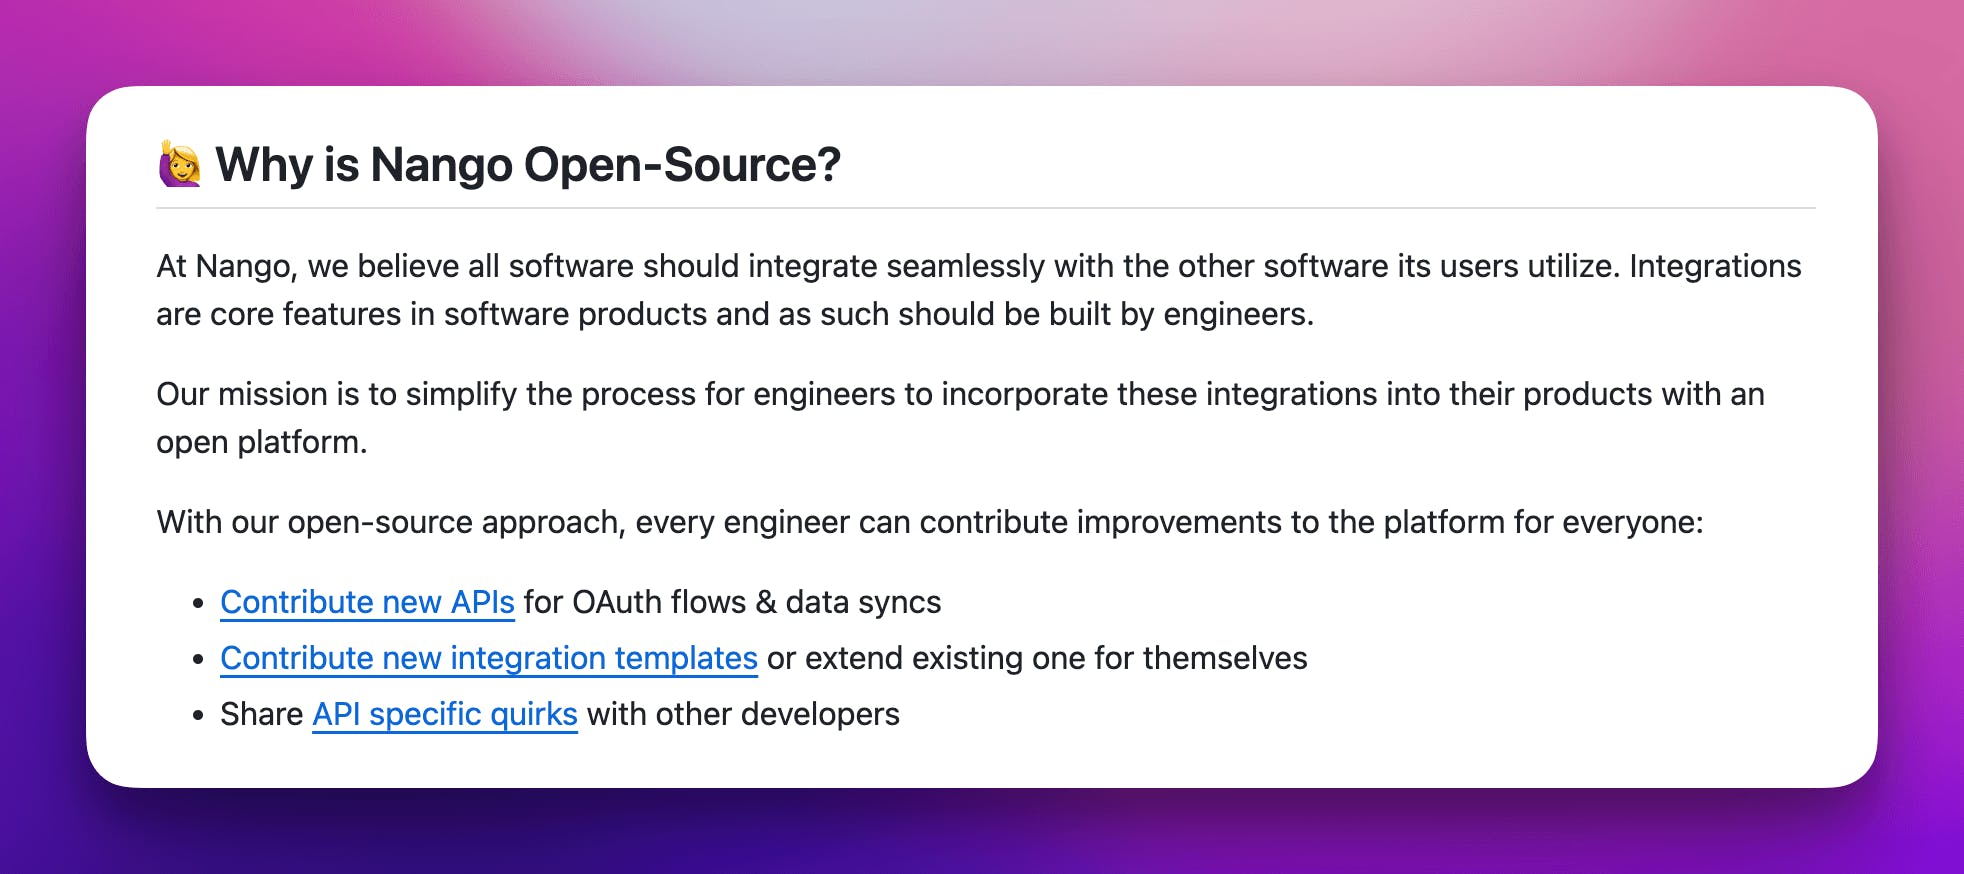Open the Contribute new APIs link
This screenshot has width=1964, height=874.
[367, 602]
